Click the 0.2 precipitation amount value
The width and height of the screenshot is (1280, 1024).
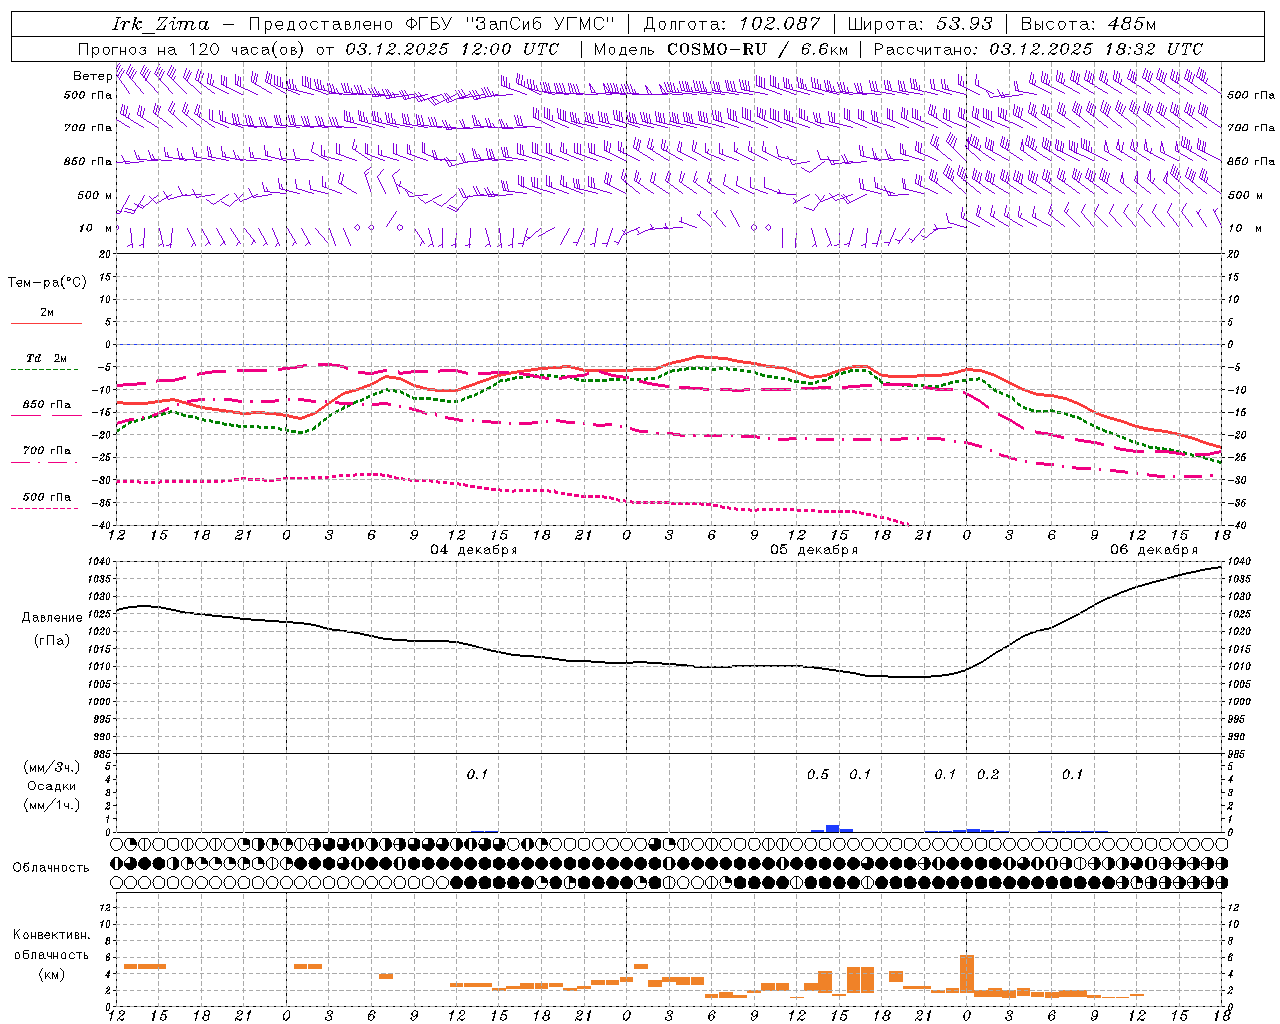click(x=988, y=774)
